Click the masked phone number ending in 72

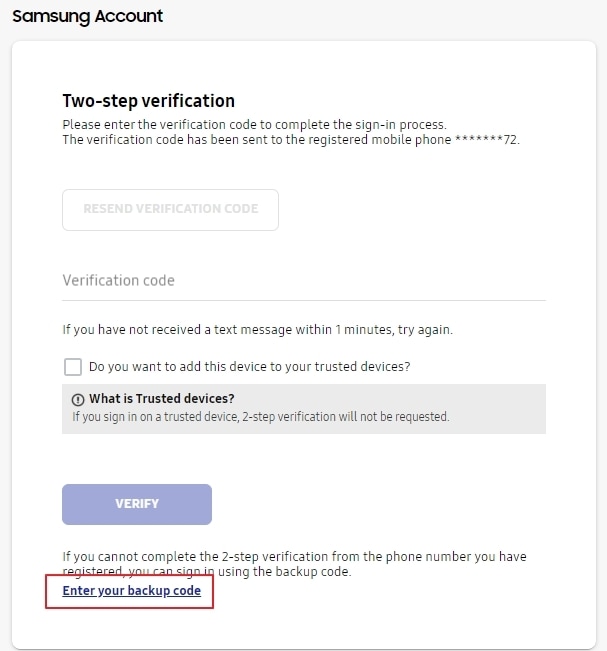(487, 140)
